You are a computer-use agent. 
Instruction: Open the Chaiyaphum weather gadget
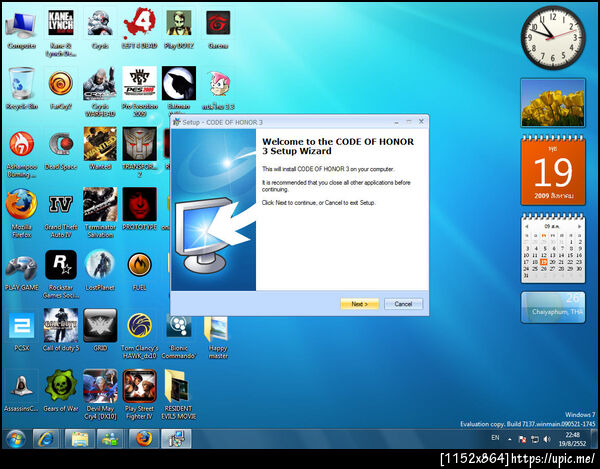pos(553,308)
